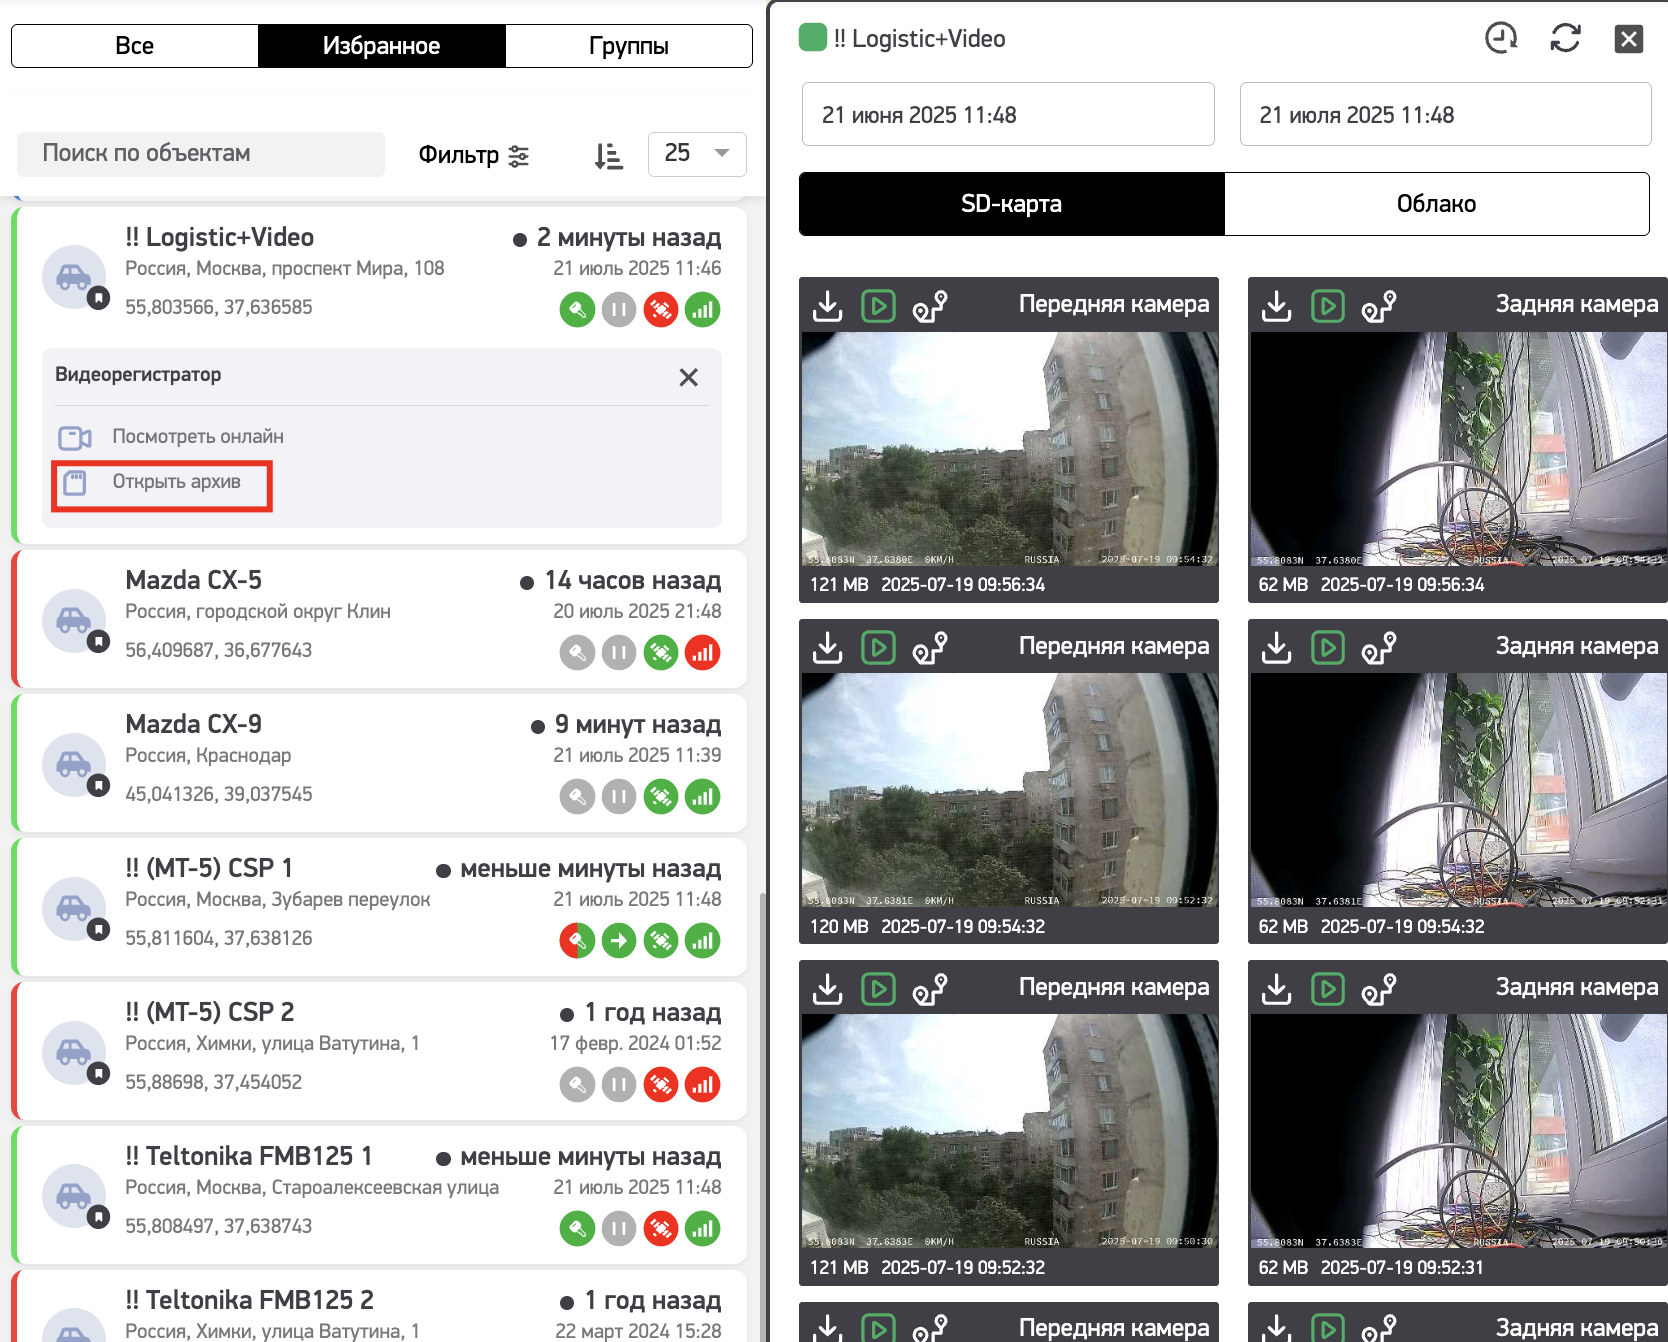This screenshot has width=1668, height=1342.
Task: Click red signal strength icon of Mazda CX-5
Action: coord(703,653)
